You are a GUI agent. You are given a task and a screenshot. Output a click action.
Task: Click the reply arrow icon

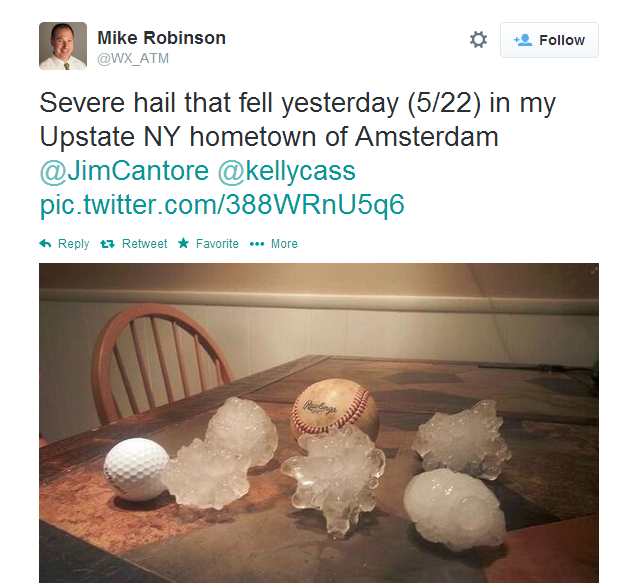45,243
